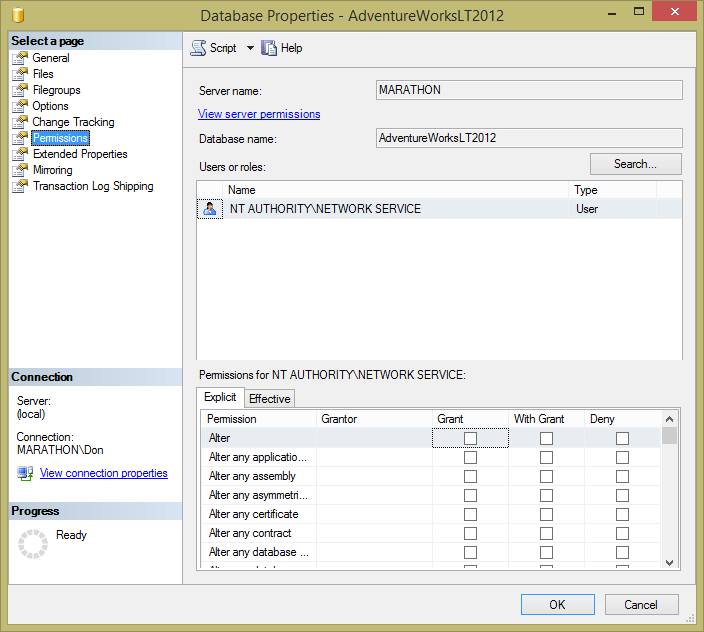Click the connection properties computer icon

tap(25, 473)
